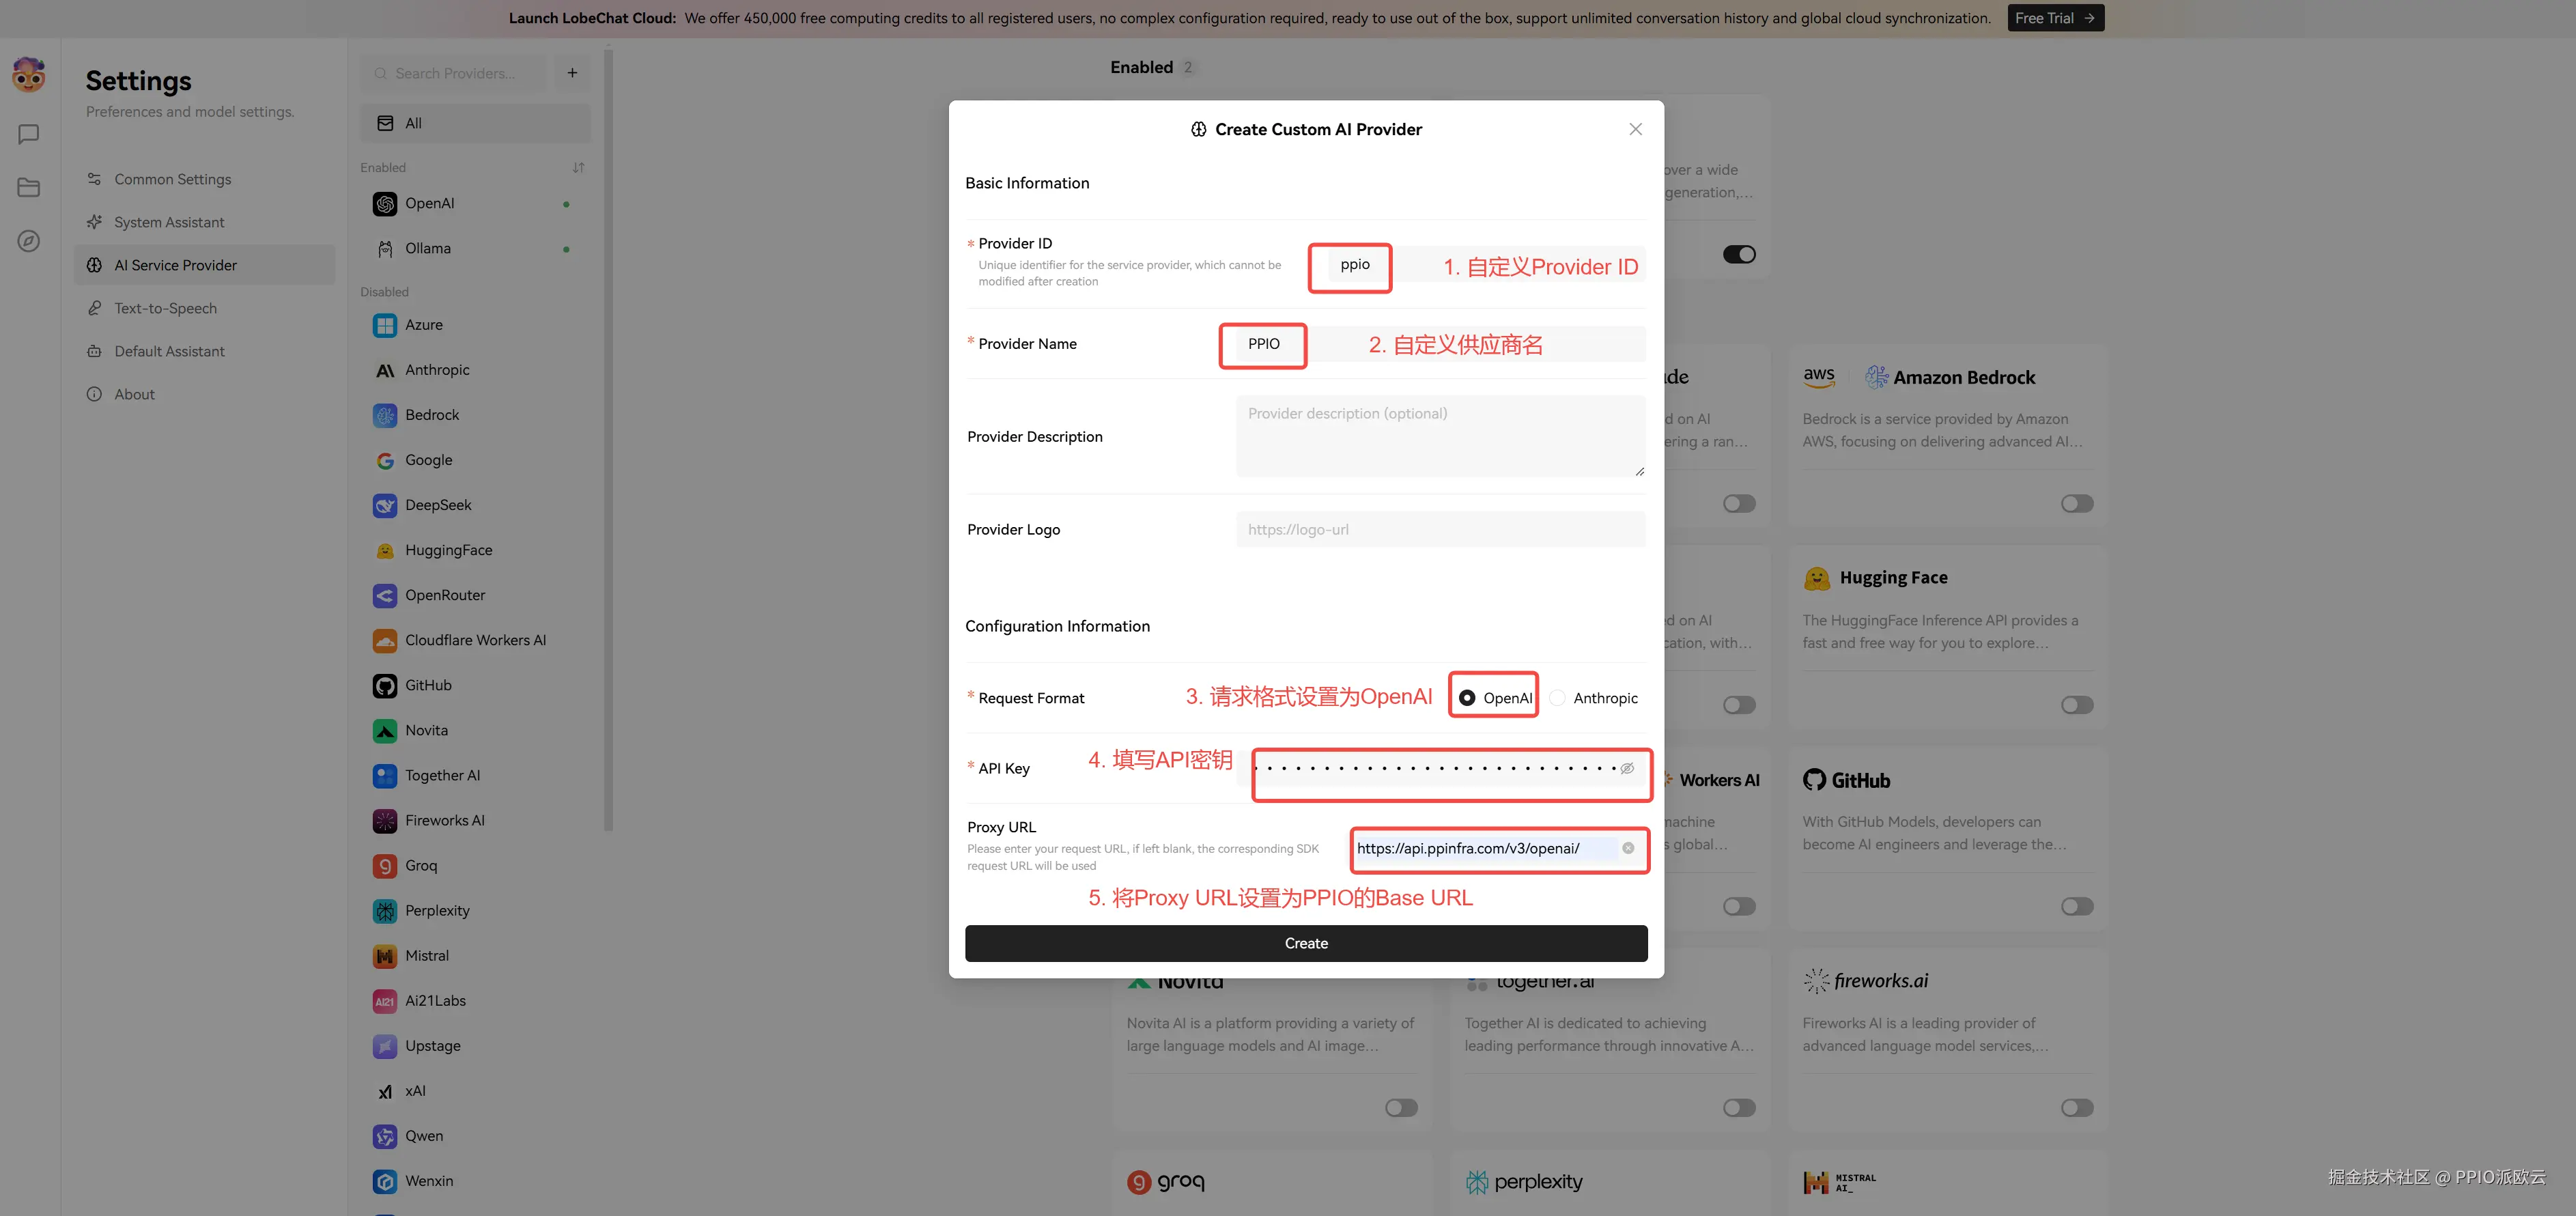Open the files folder icon in rail
The width and height of the screenshot is (2576, 1216).
click(29, 188)
